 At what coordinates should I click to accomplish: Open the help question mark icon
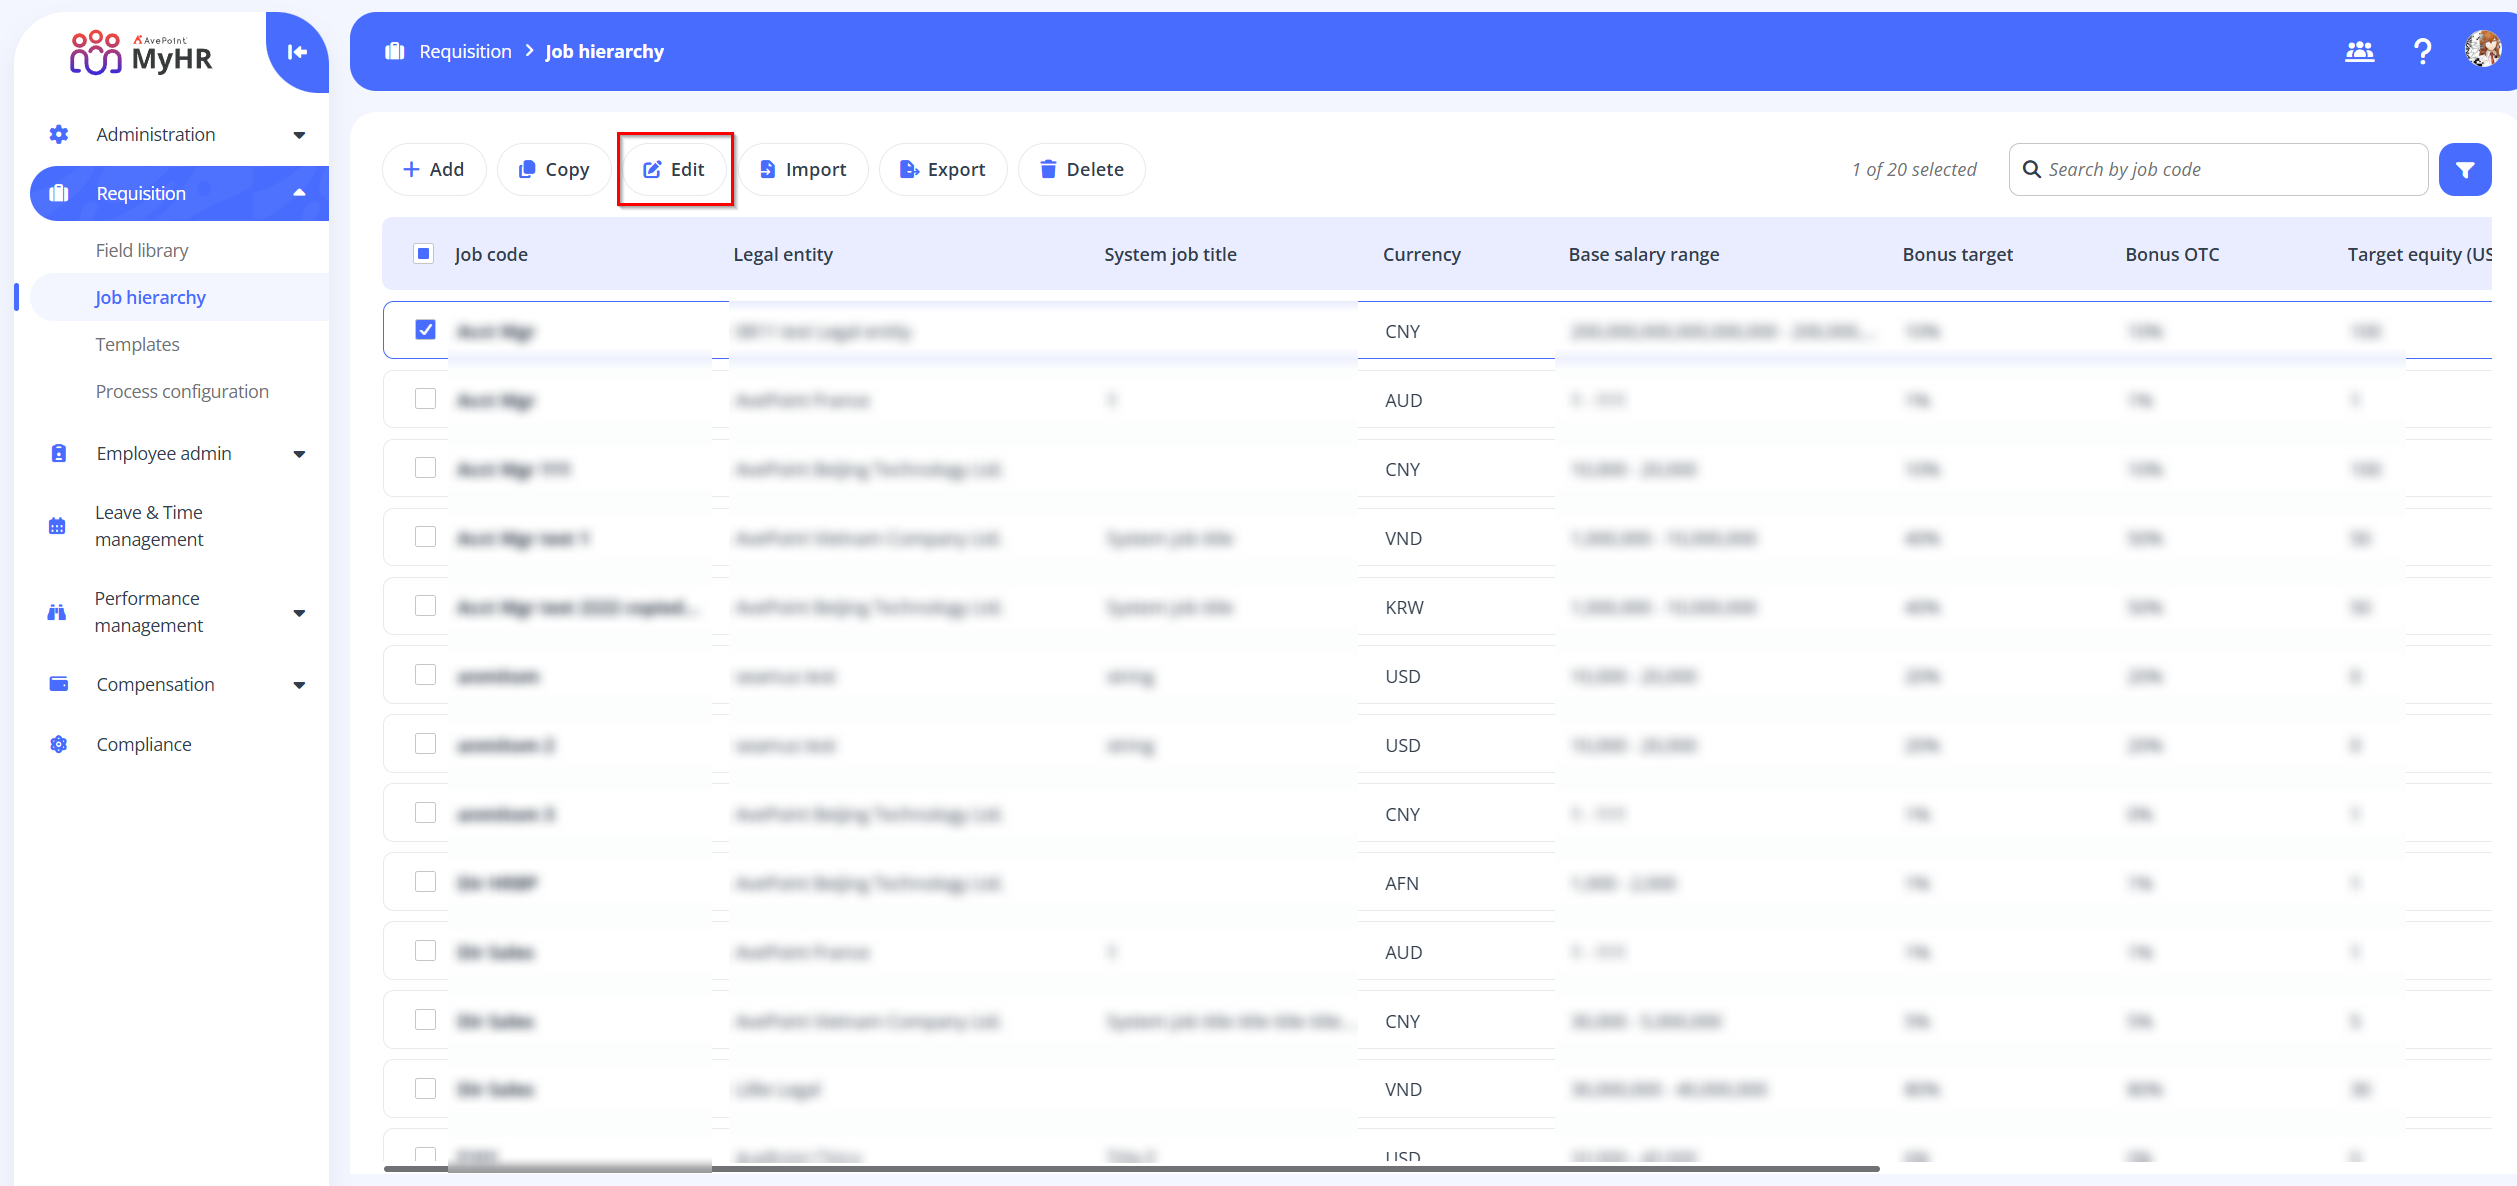click(x=2422, y=51)
